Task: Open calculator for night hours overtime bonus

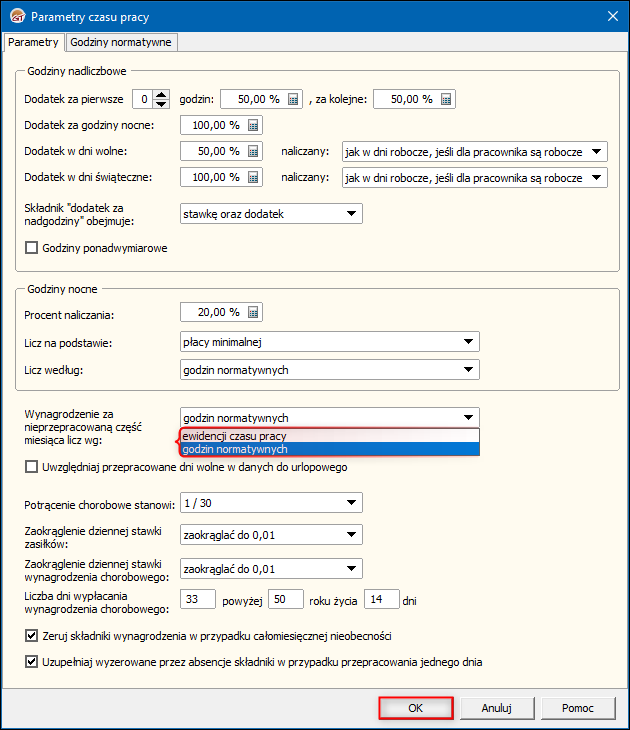Action: (x=253, y=125)
